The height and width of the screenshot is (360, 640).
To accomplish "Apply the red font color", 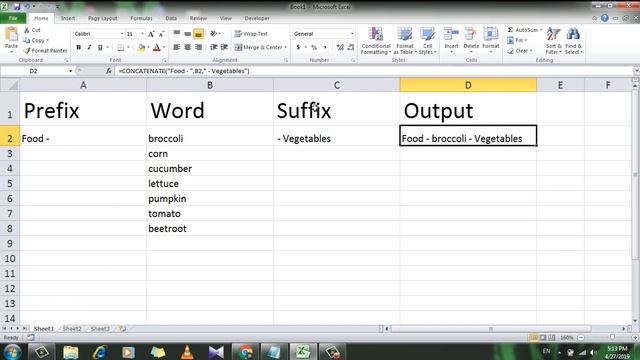I will [157, 48].
